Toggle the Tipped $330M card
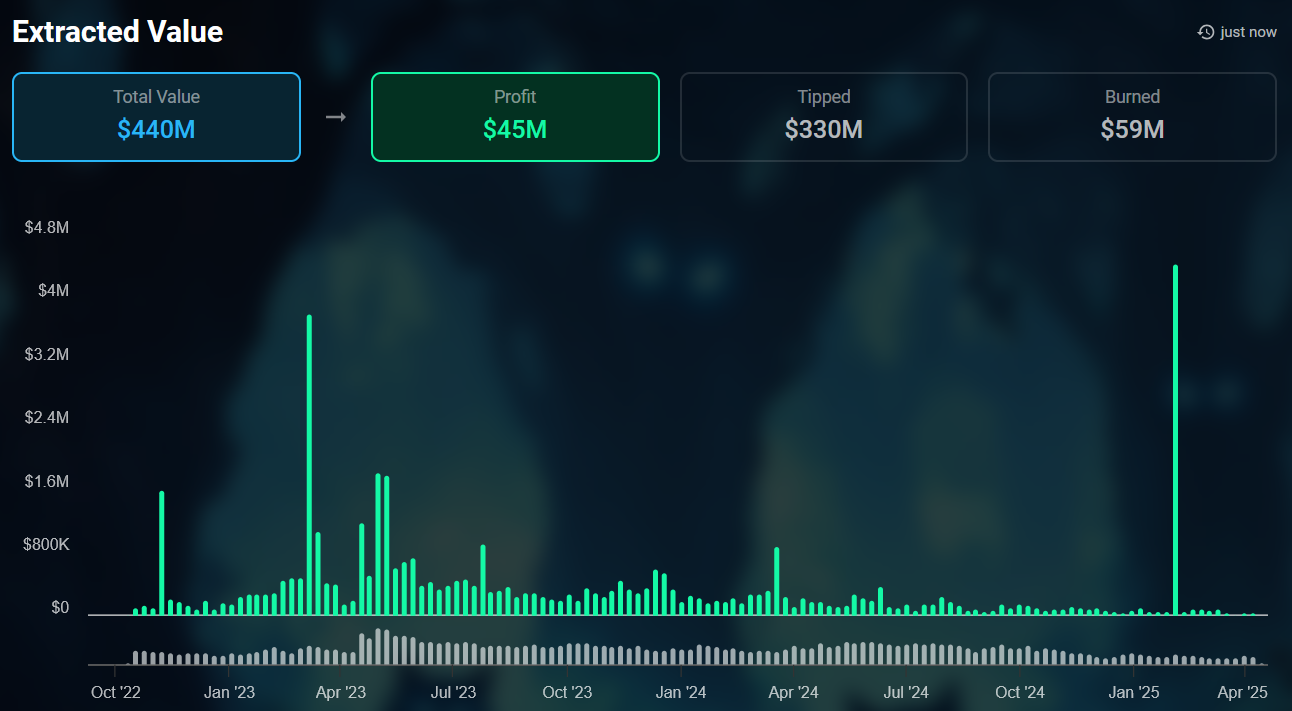1292x711 pixels. pyautogui.click(x=824, y=117)
